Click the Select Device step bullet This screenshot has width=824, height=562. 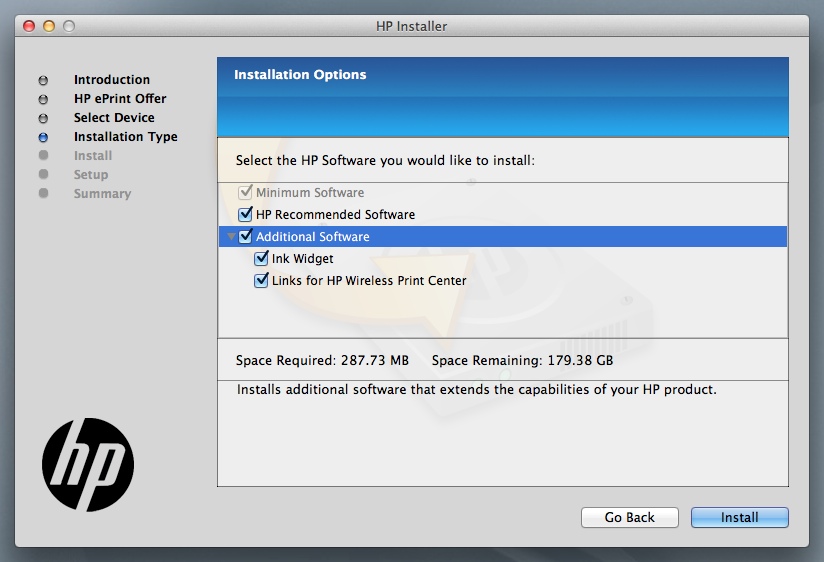[x=43, y=118]
